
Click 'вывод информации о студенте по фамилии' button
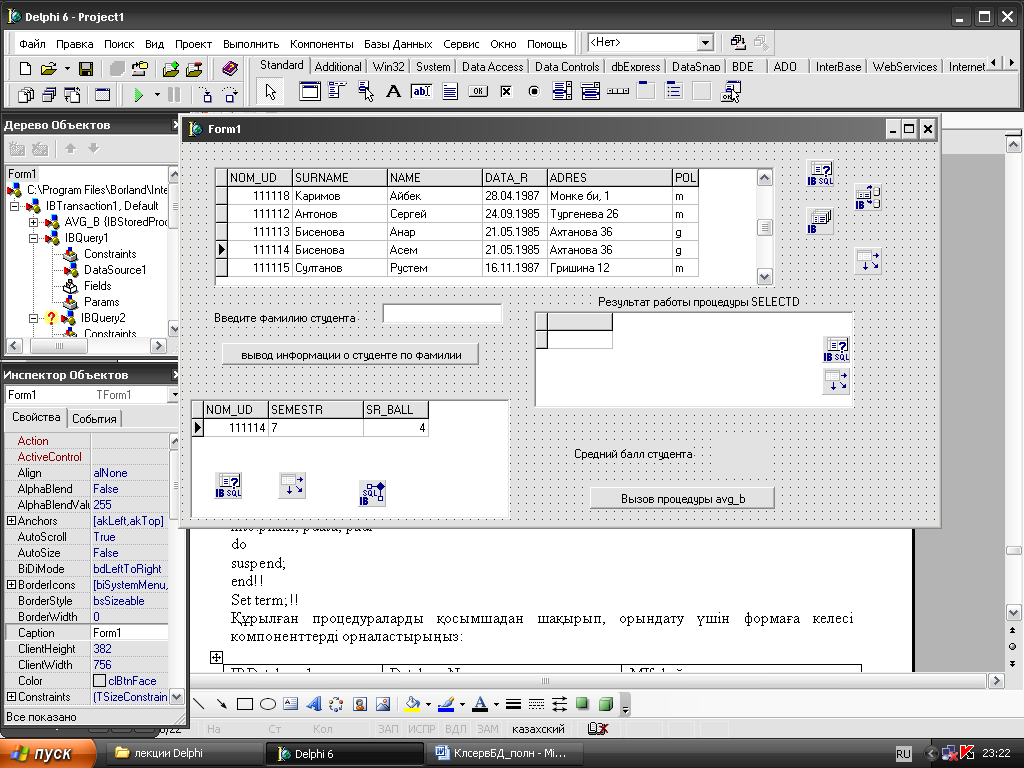[x=351, y=355]
